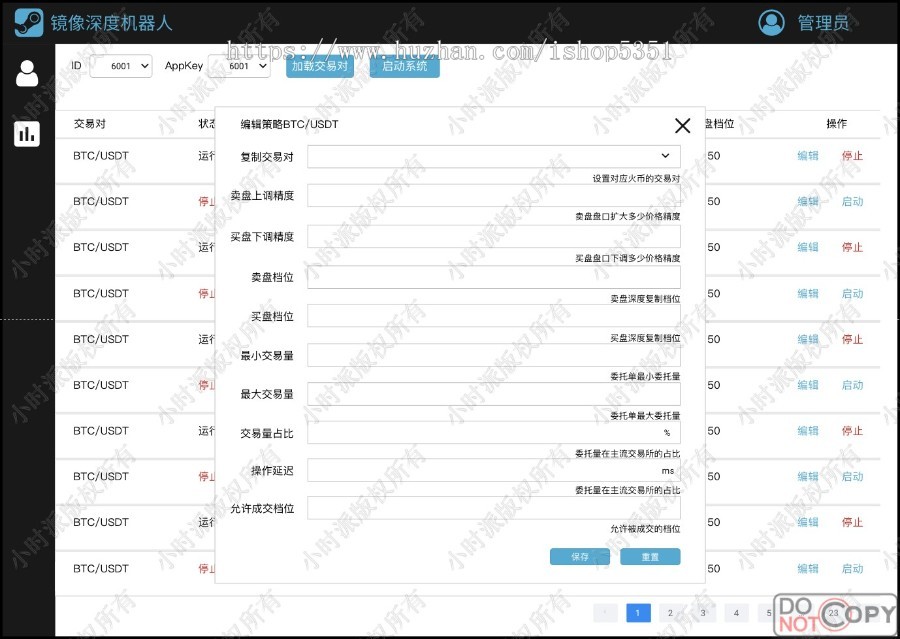This screenshot has height=639, width=900.
Task: Click the 启动系统 button
Action: 404,66
